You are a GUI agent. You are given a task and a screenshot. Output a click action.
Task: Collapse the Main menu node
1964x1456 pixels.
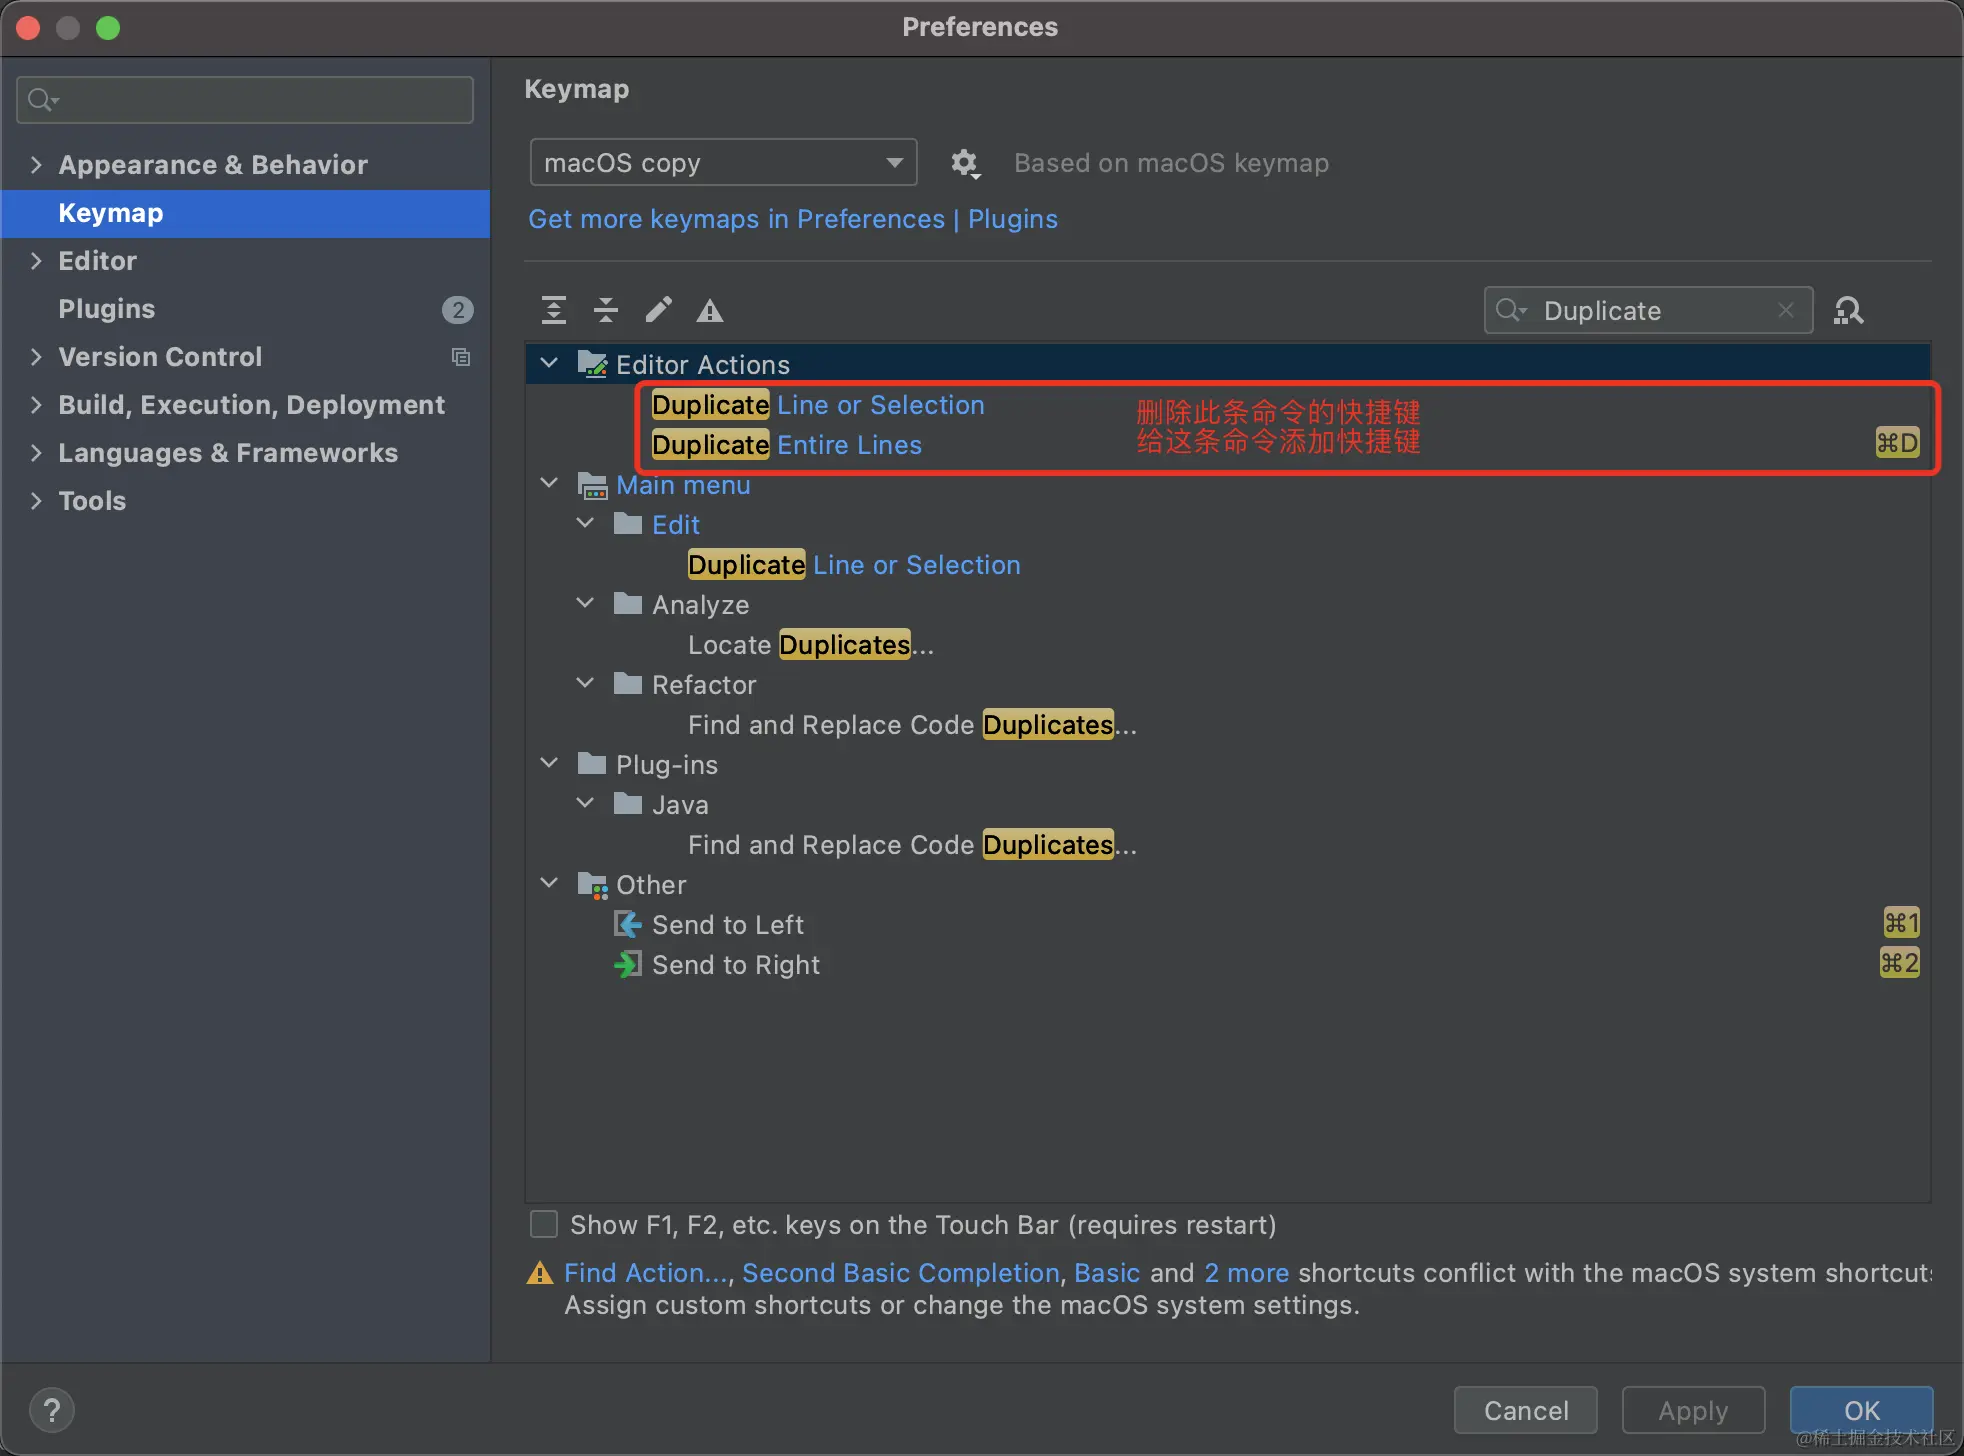click(x=549, y=483)
